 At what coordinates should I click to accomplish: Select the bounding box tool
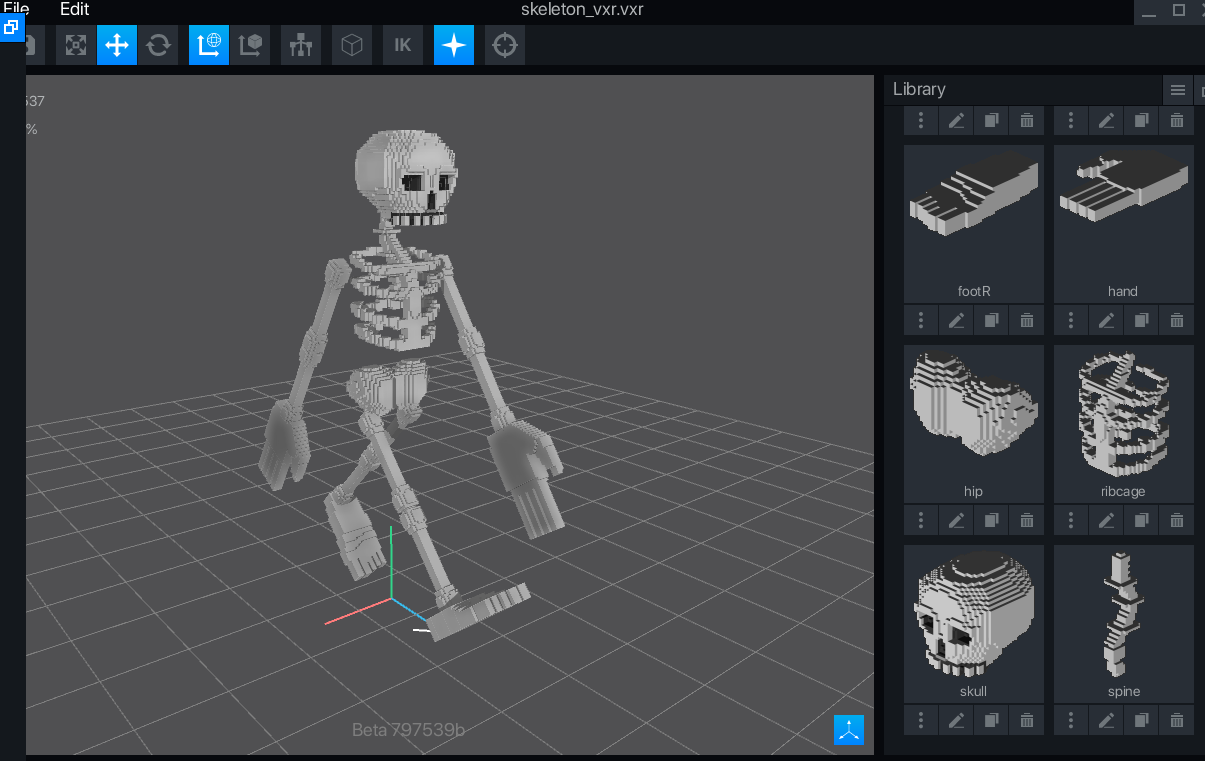click(351, 44)
